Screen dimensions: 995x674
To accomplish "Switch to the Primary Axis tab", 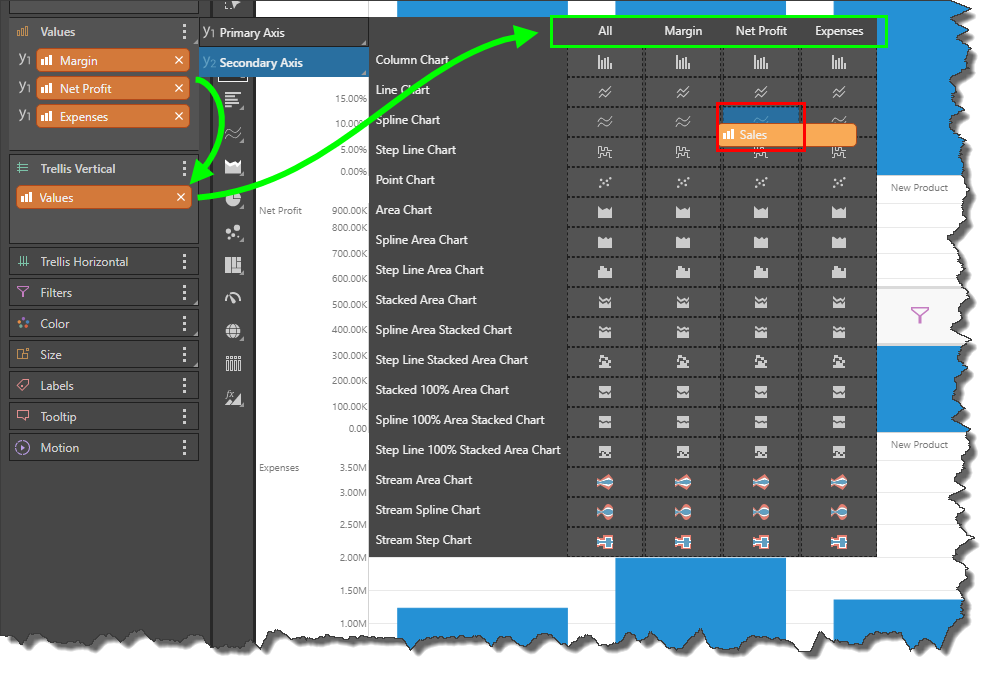I will coord(252,33).
